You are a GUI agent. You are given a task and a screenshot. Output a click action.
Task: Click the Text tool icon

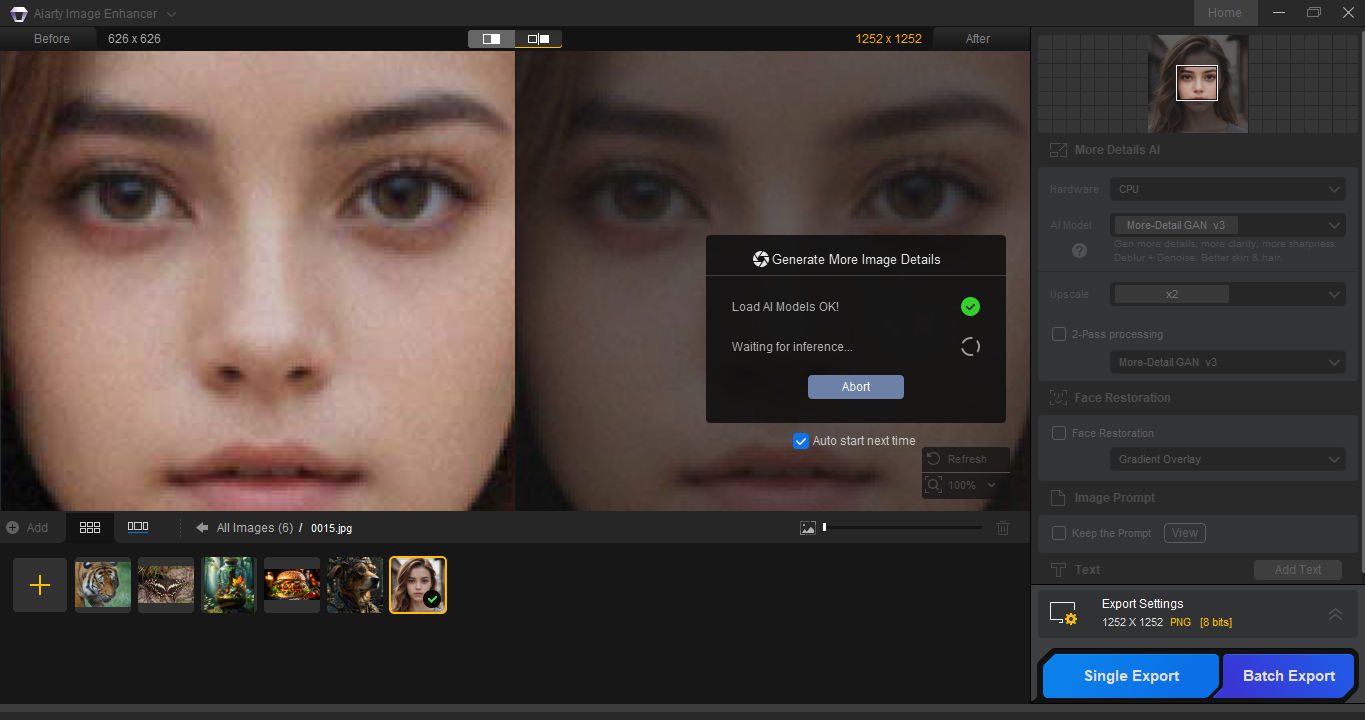[1059, 569]
